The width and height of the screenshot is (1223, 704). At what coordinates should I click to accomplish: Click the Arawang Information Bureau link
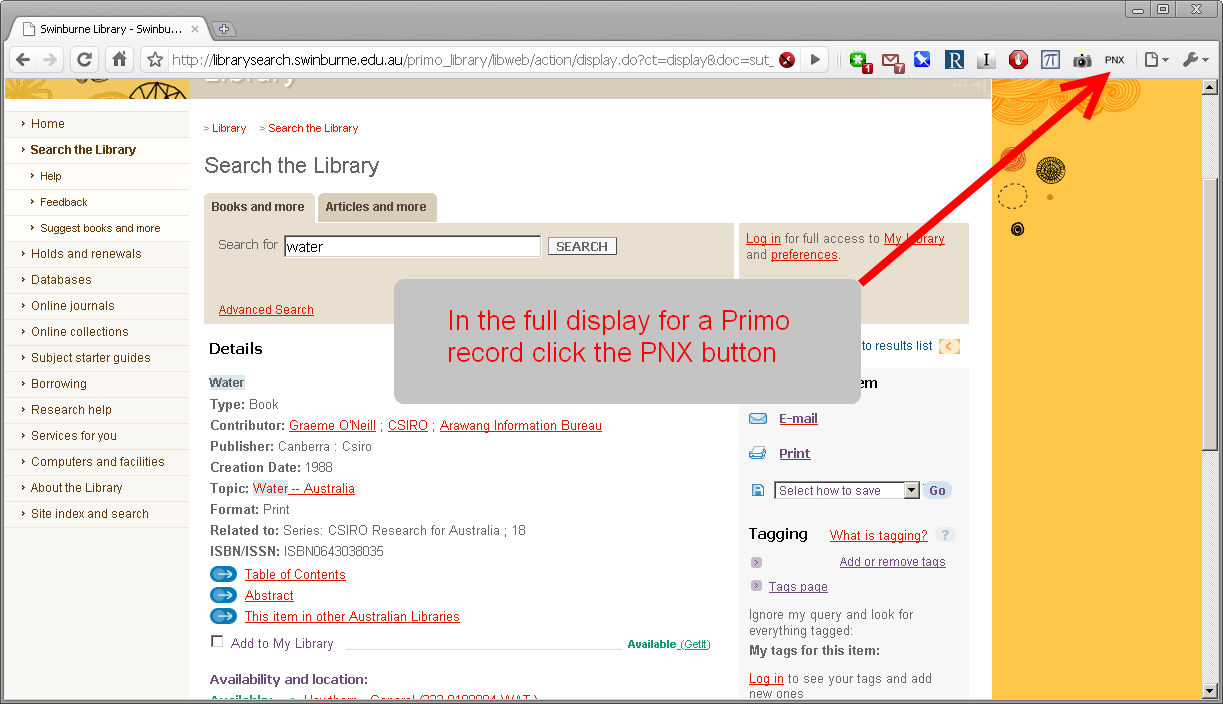tap(521, 426)
